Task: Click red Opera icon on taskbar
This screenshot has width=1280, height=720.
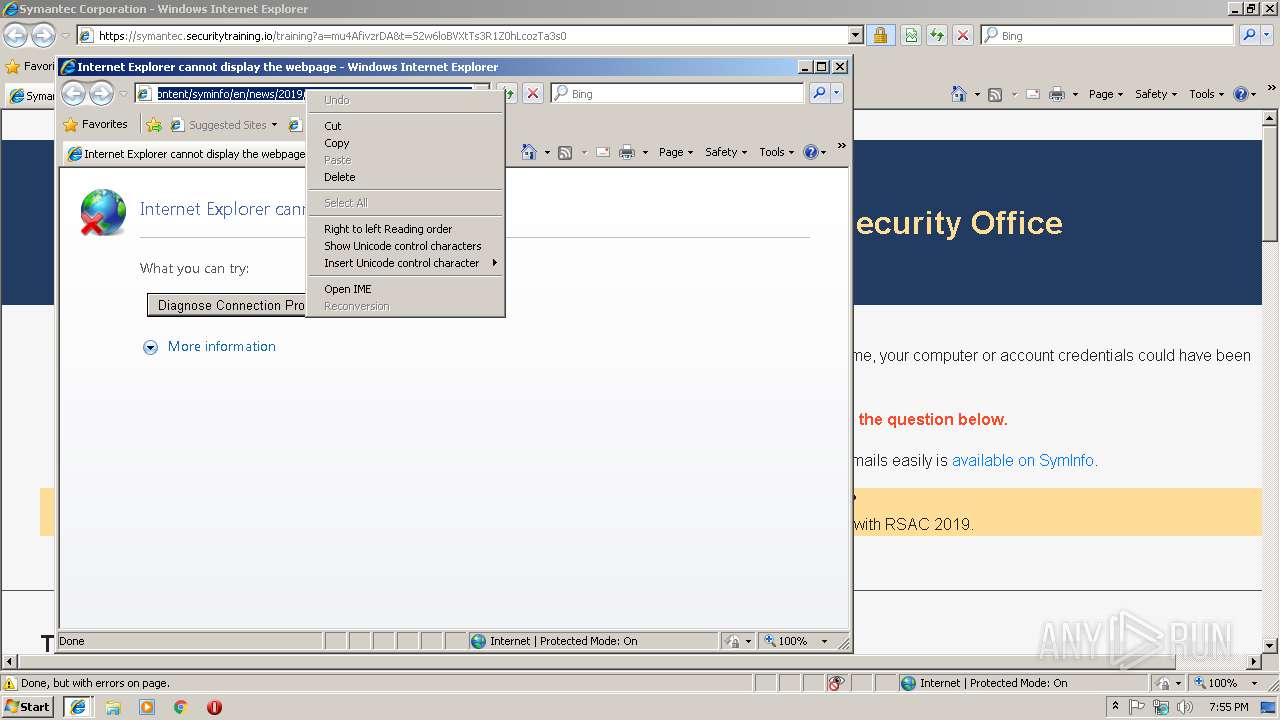Action: pyautogui.click(x=214, y=707)
